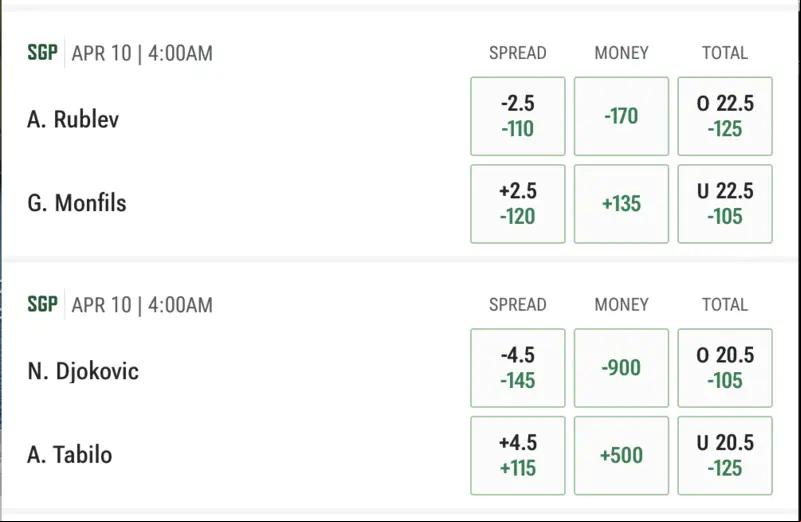
Task: Choose Over 22.5 total at -125
Action: click(x=725, y=116)
